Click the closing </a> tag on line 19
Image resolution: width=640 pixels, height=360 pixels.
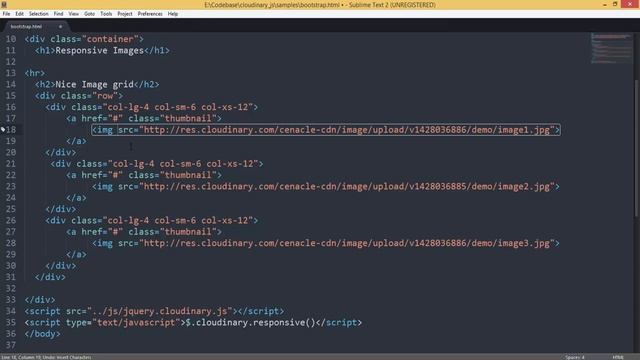[x=76, y=141]
